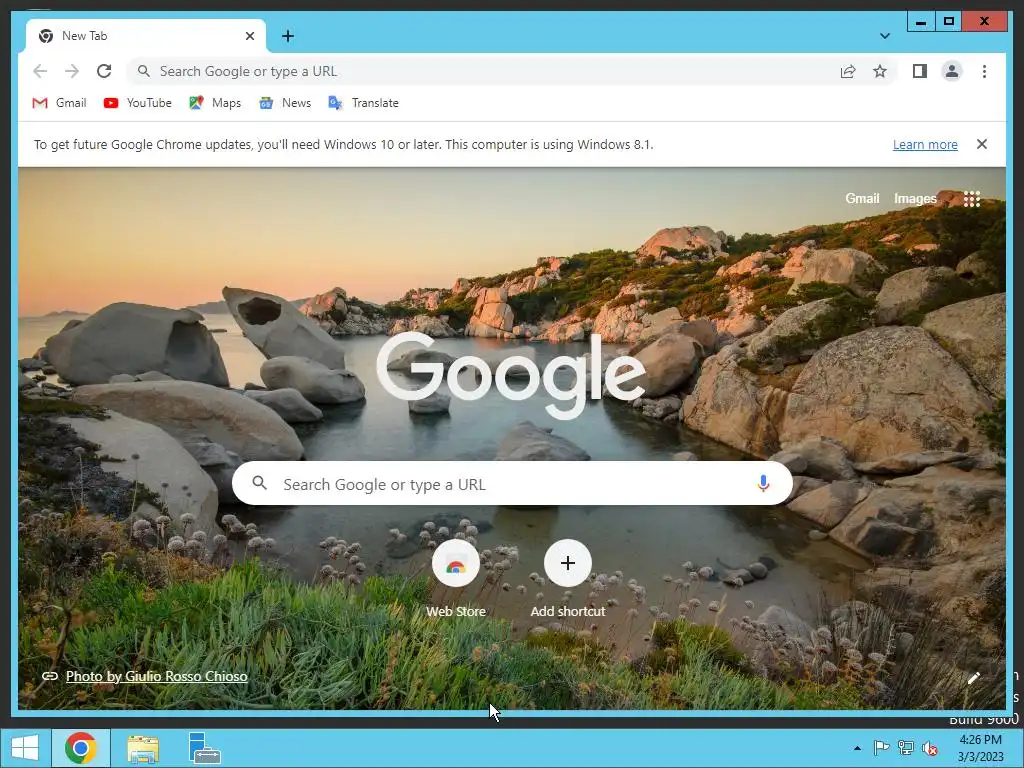Click the muted speaker tray icon
The image size is (1024, 768).
click(929, 748)
